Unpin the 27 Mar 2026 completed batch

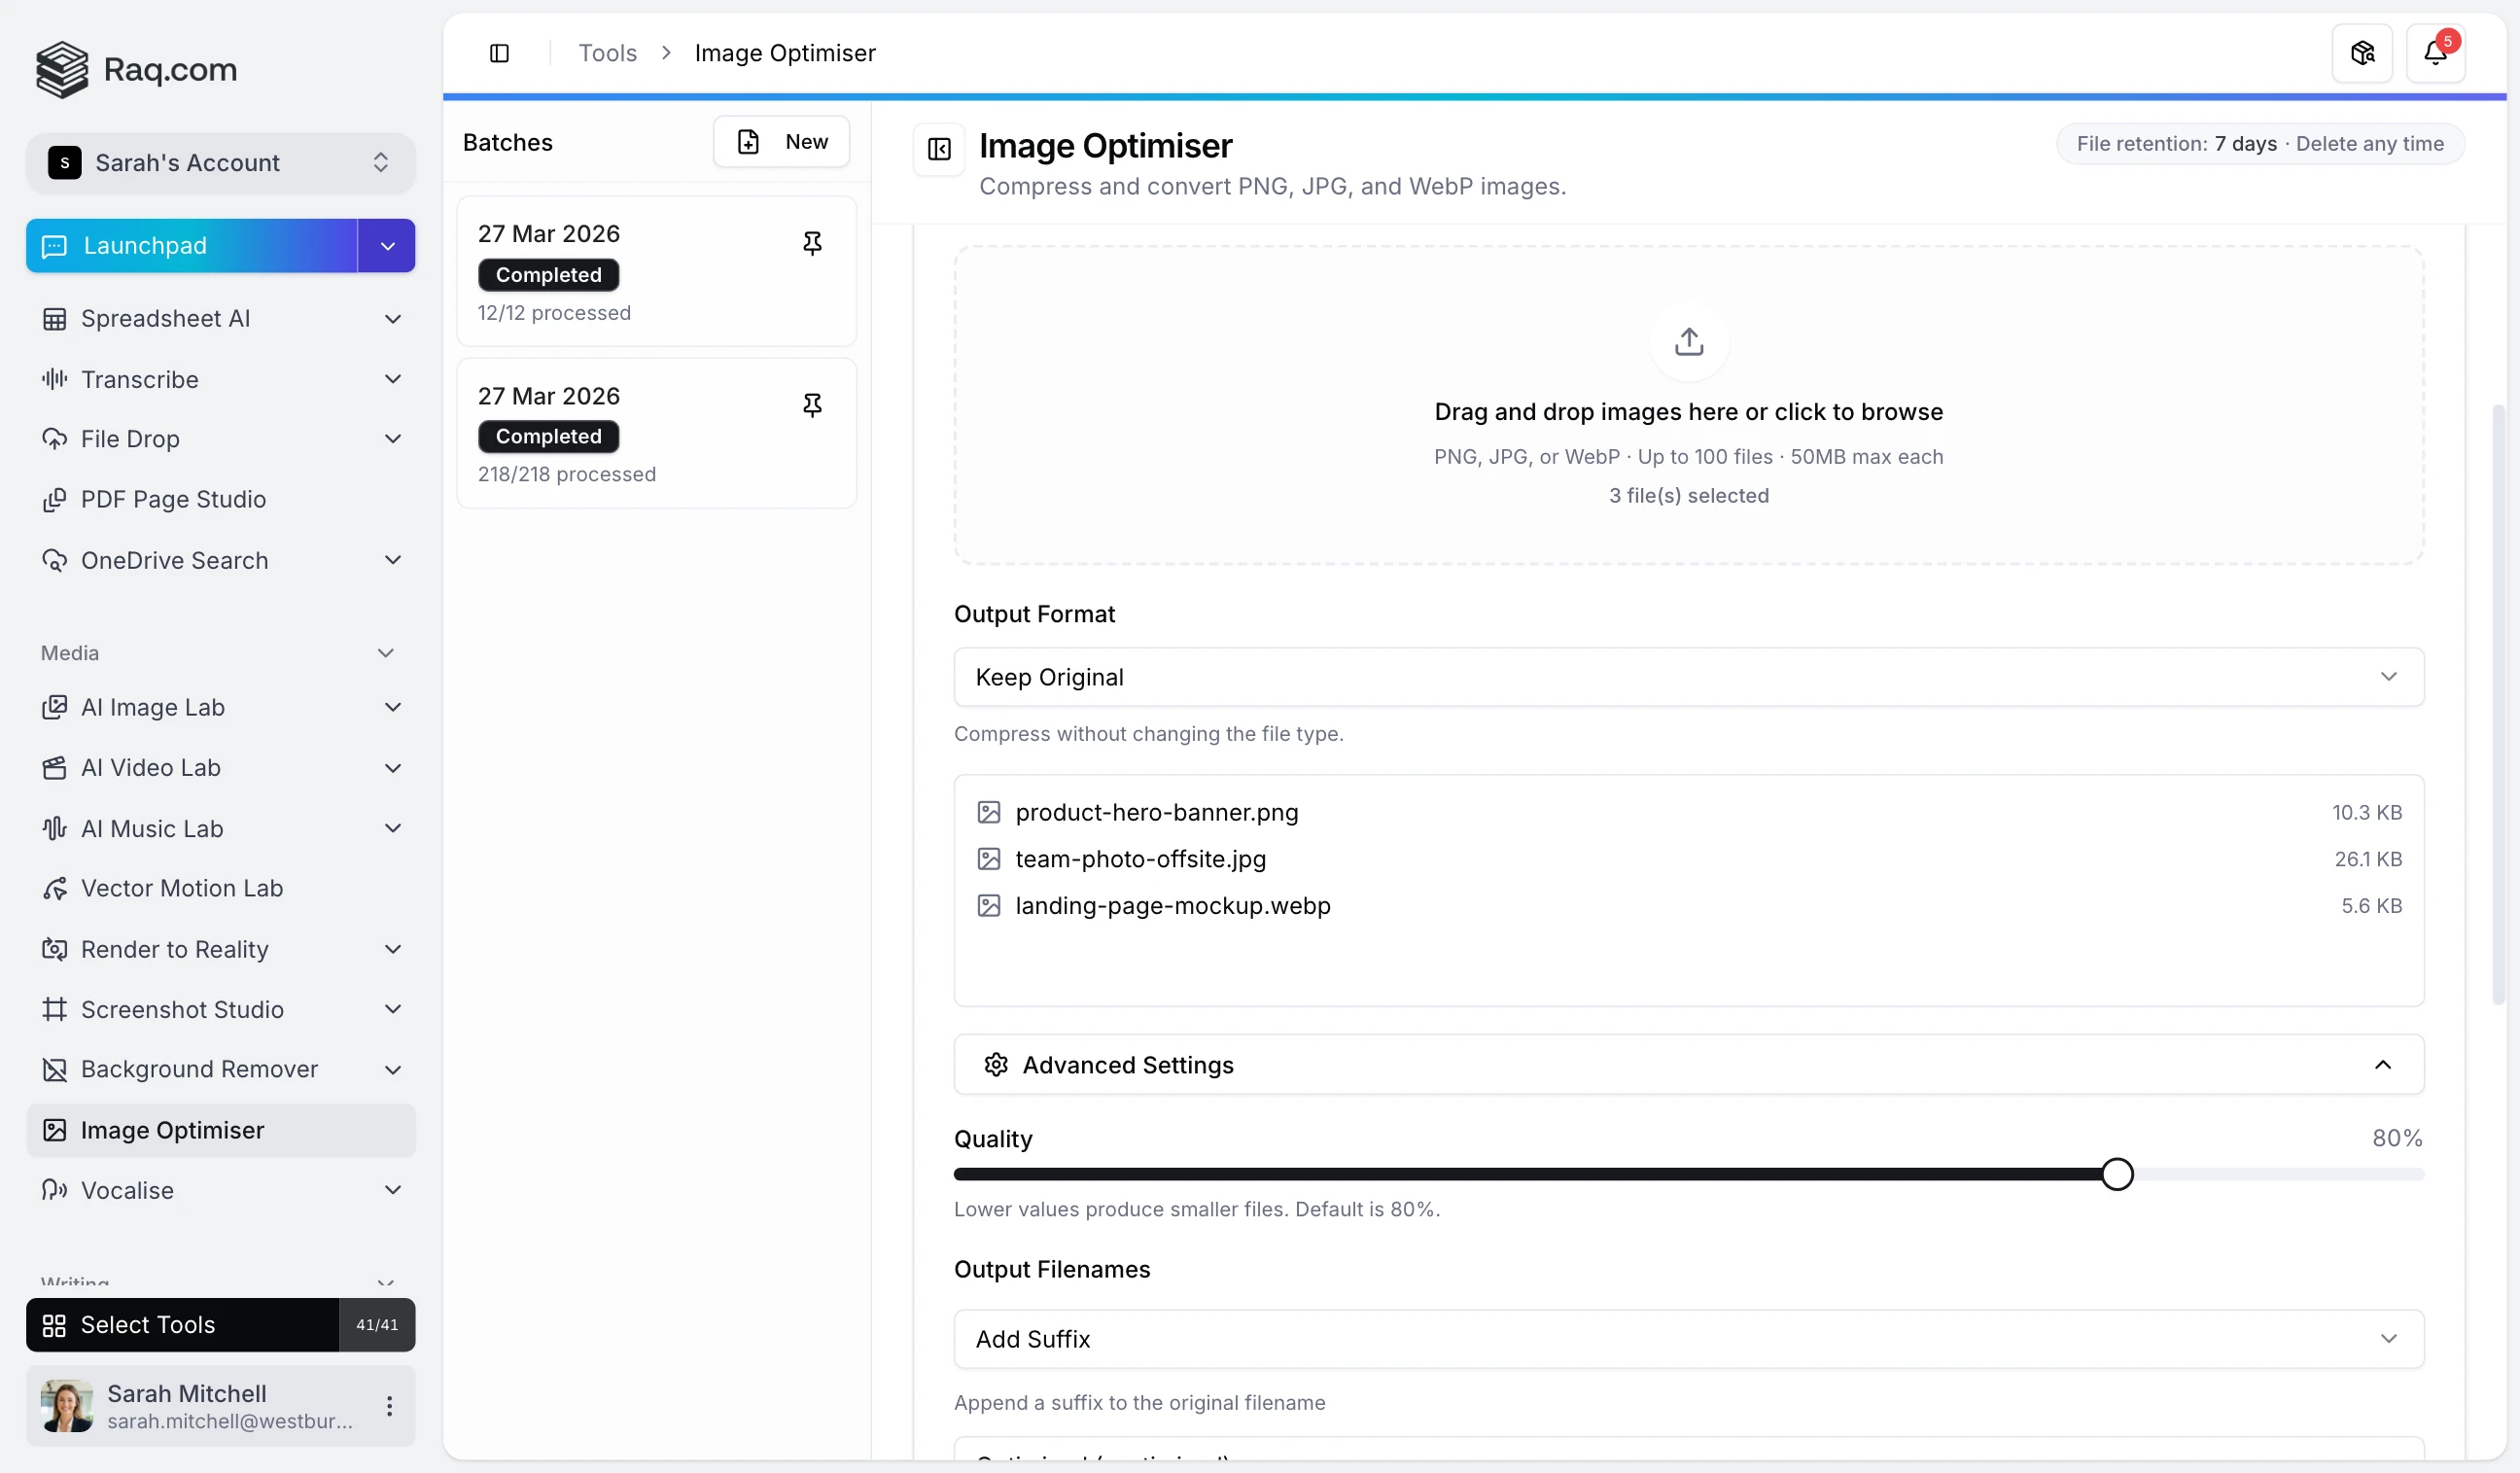[x=812, y=242]
